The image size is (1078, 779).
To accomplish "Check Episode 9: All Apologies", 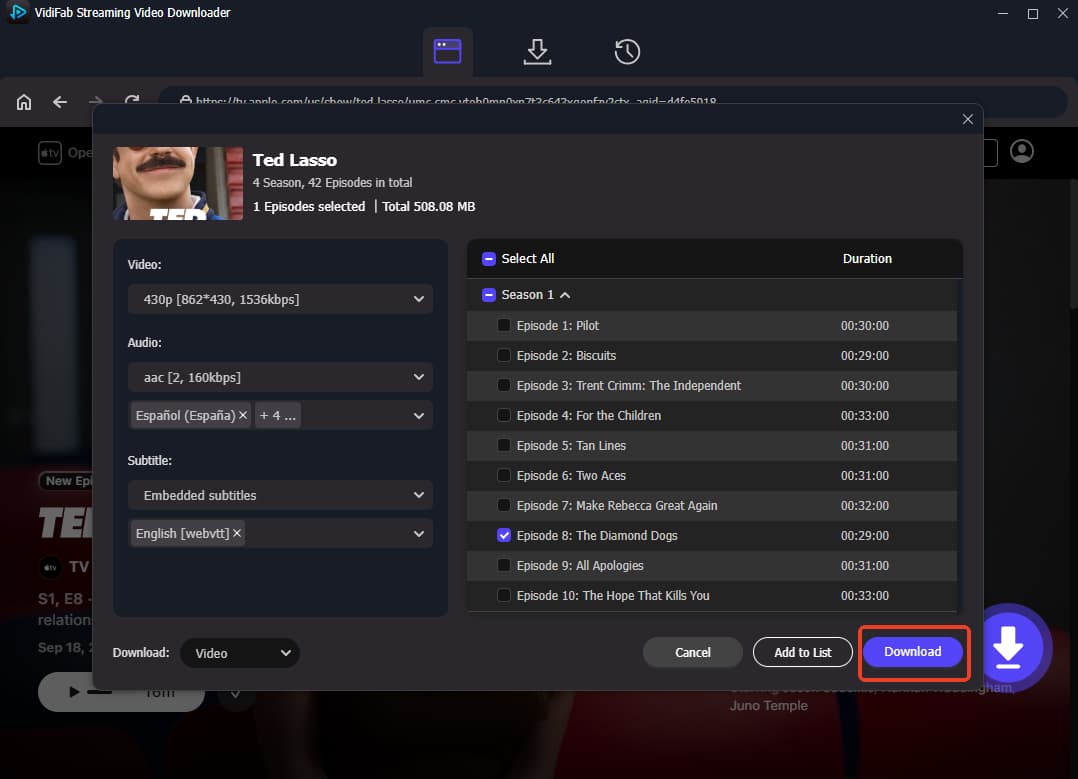I will (504, 565).
